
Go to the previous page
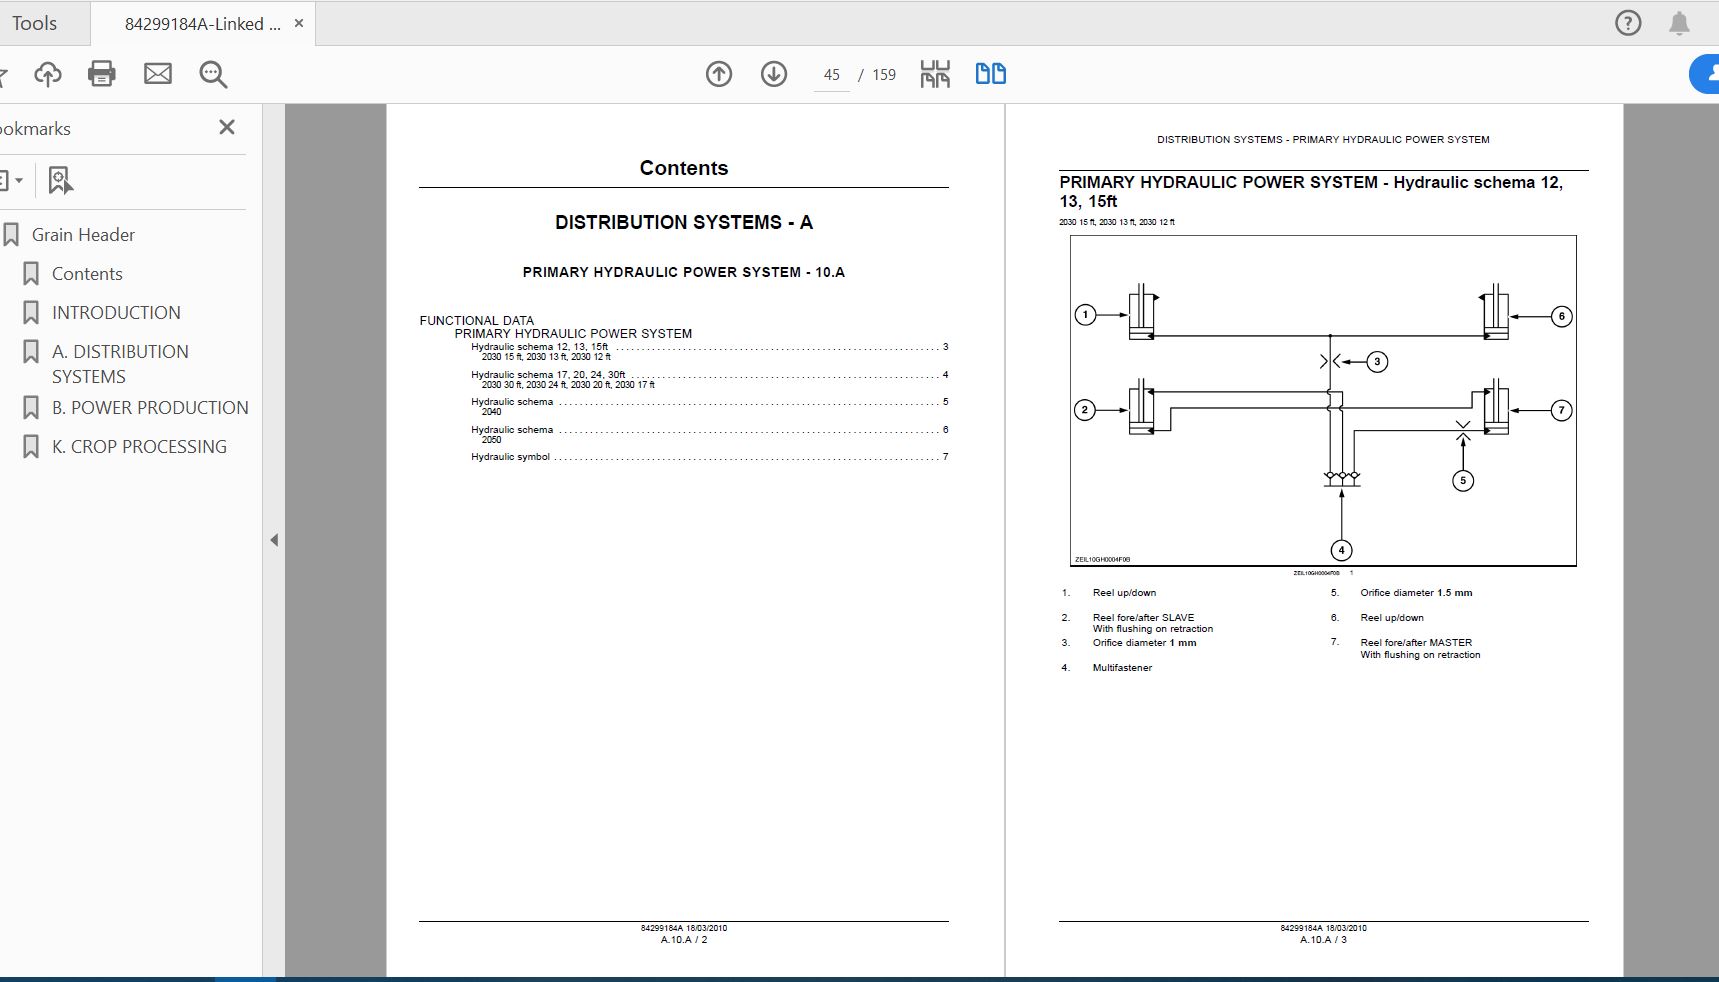(x=719, y=74)
